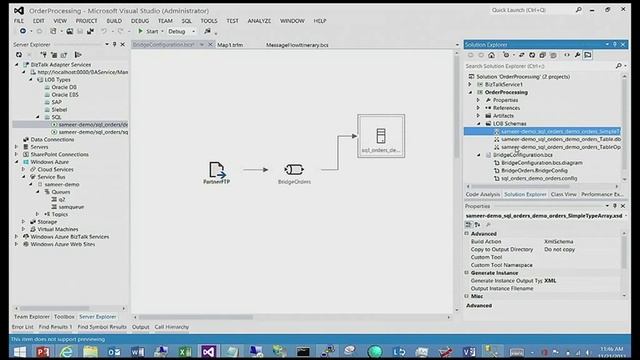This screenshot has width=640, height=360.
Task: Click the Windows Start button
Action: click(x=19, y=351)
